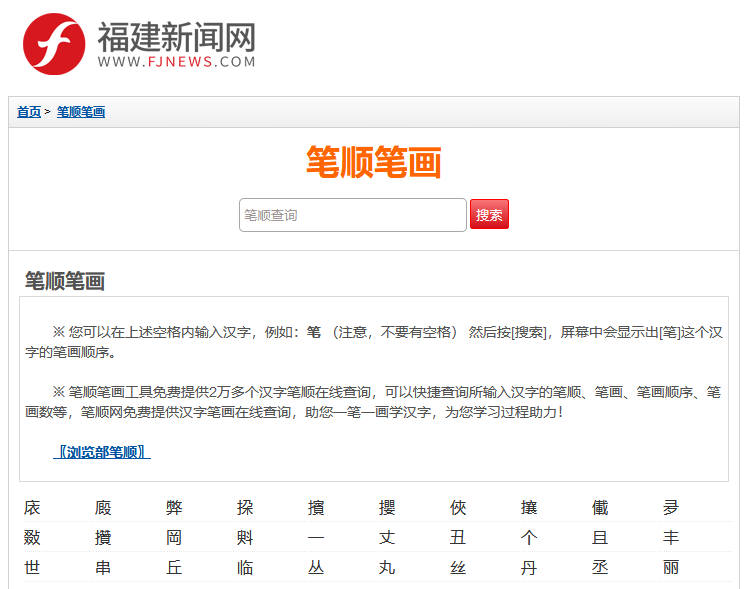Click the character 串 link
Screen dimensions: 747x589
click(103, 568)
